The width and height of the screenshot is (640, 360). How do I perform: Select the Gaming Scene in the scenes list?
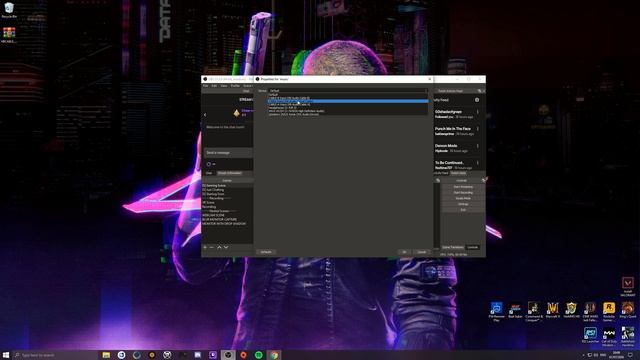227,186
